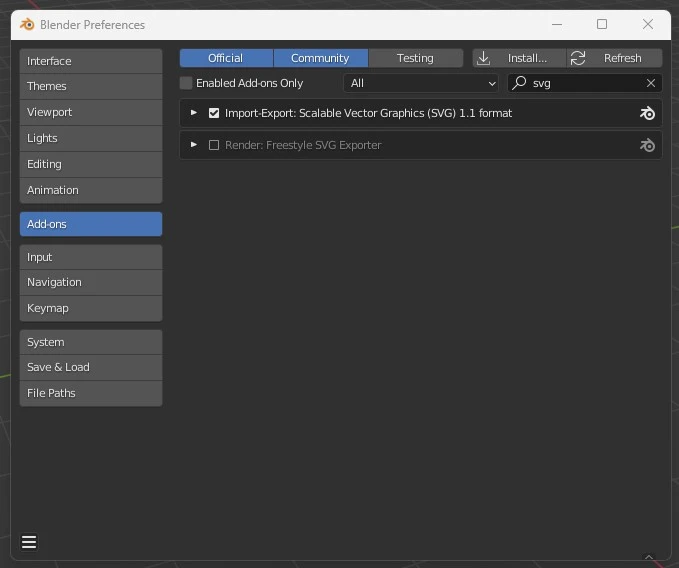Viewport: 679px width, 568px height.
Task: Open File Paths preferences
Action: click(91, 393)
